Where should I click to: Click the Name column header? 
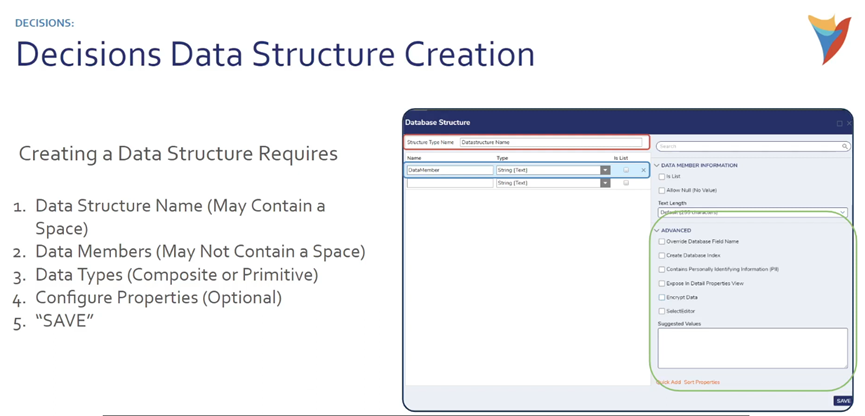point(414,158)
